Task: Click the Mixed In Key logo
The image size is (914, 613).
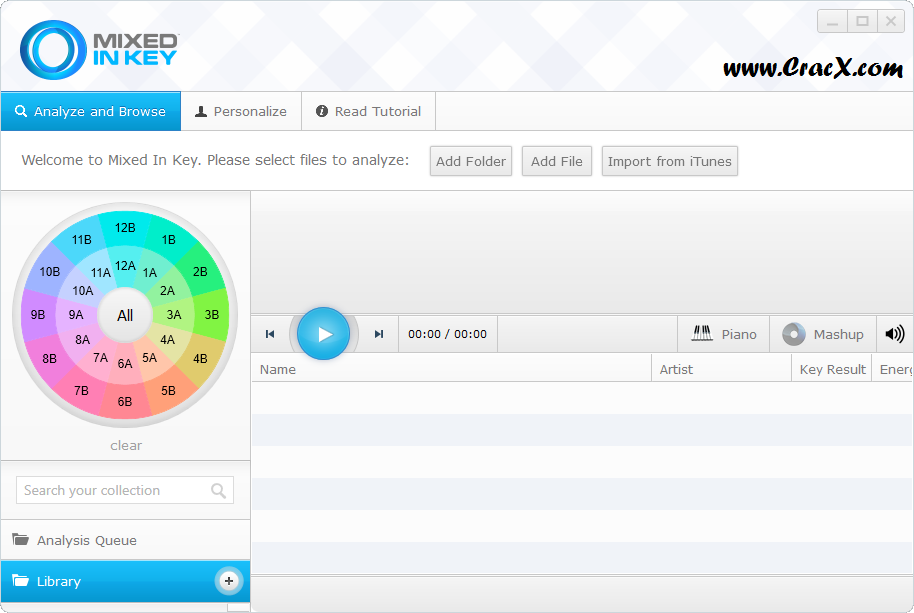Action: 99,50
